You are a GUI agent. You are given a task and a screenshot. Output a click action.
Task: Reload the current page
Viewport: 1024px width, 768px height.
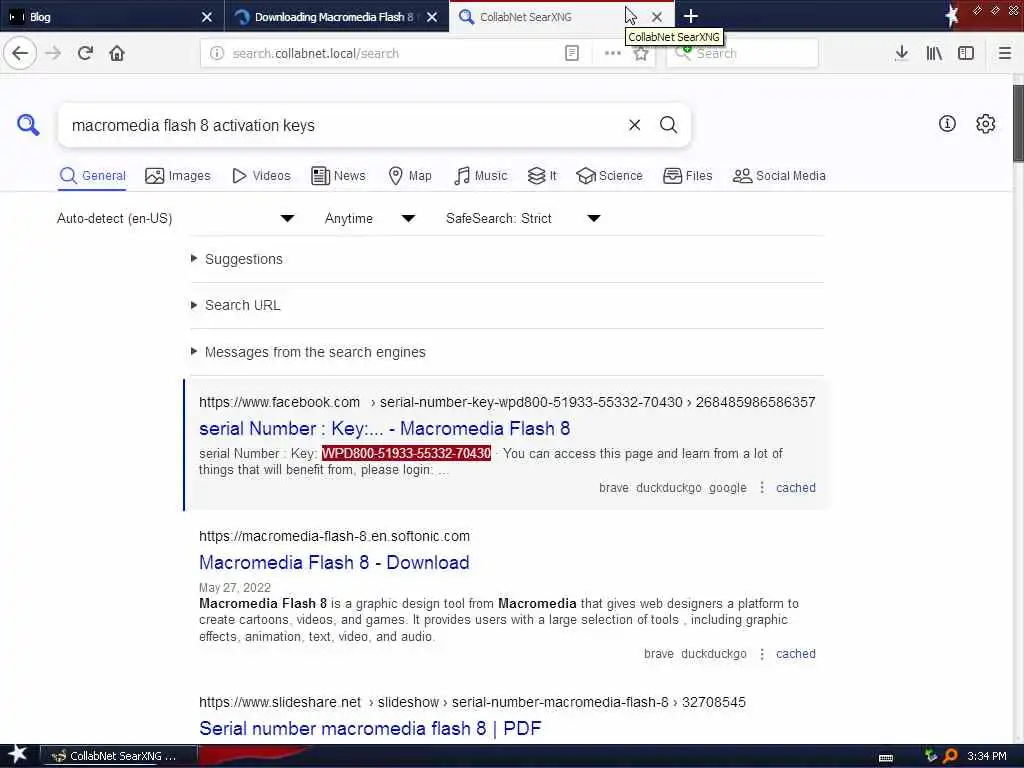(85, 53)
